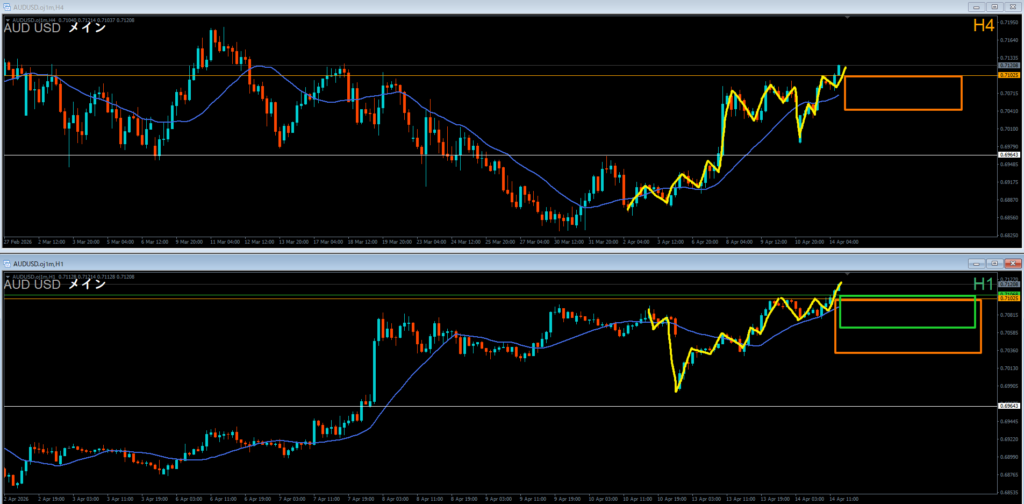This screenshot has width=1024, height=504.
Task: Click the 'AUD USD メイン' label in H4 chart
Action: [x=55, y=28]
